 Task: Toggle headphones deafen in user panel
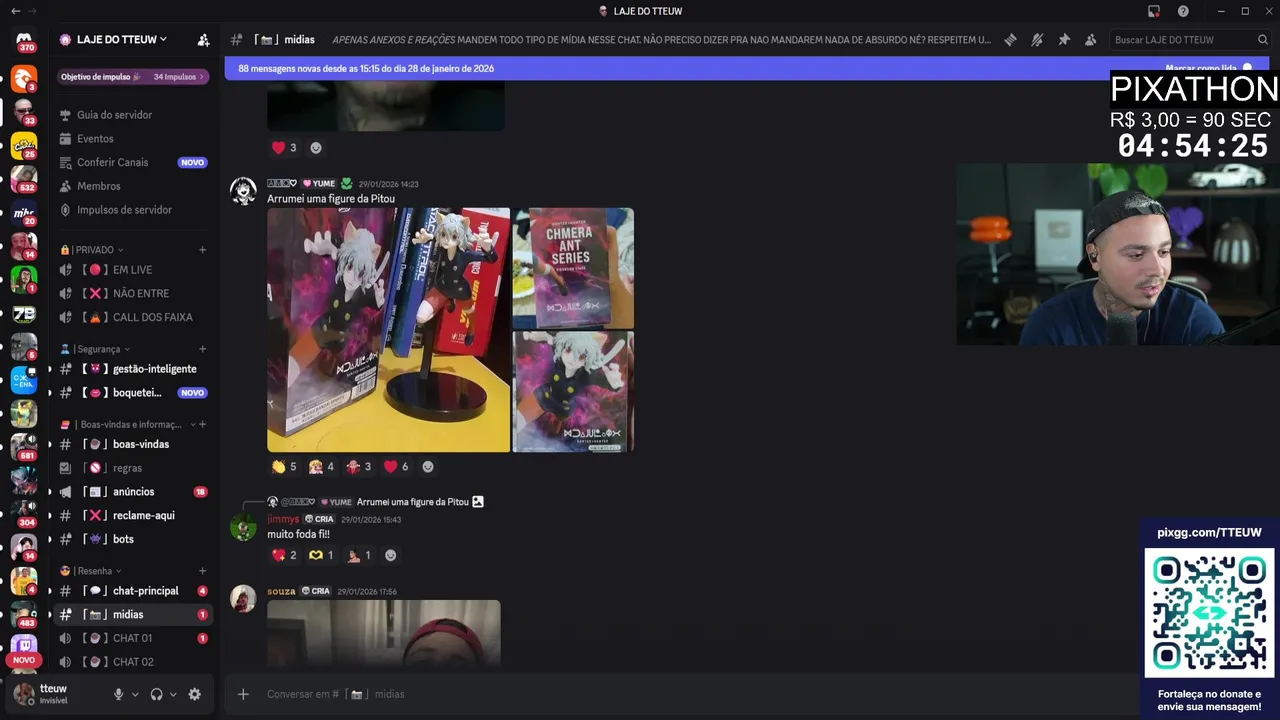click(156, 694)
